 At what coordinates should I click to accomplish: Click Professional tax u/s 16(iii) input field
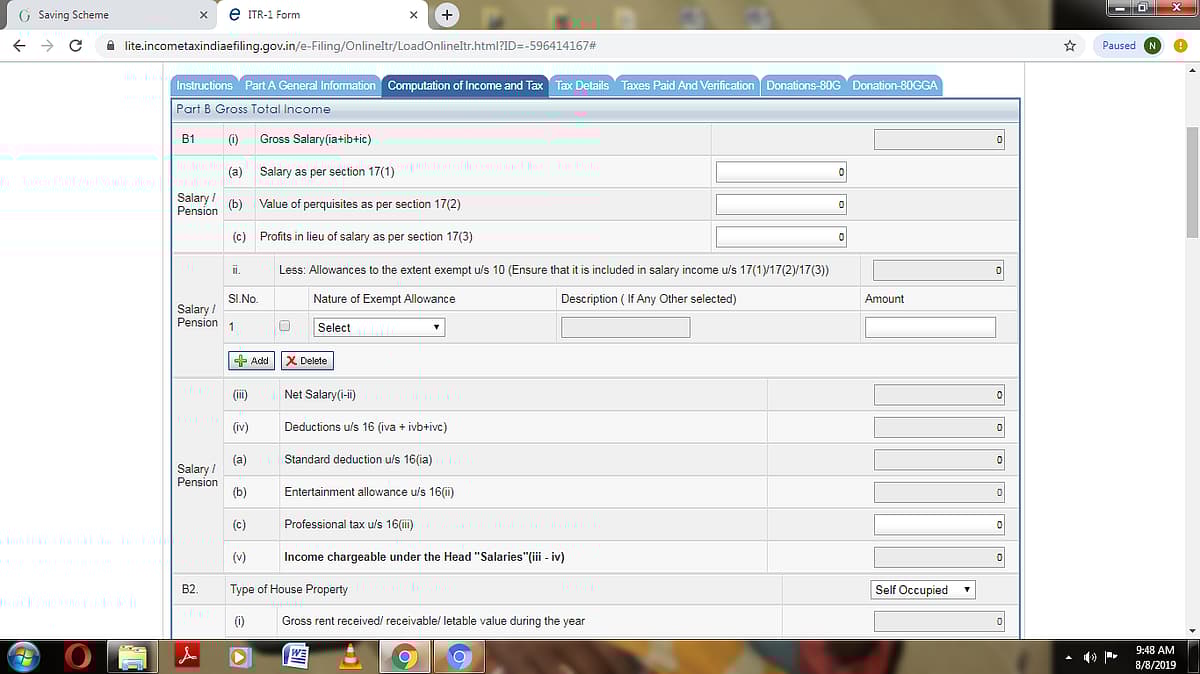tap(939, 525)
